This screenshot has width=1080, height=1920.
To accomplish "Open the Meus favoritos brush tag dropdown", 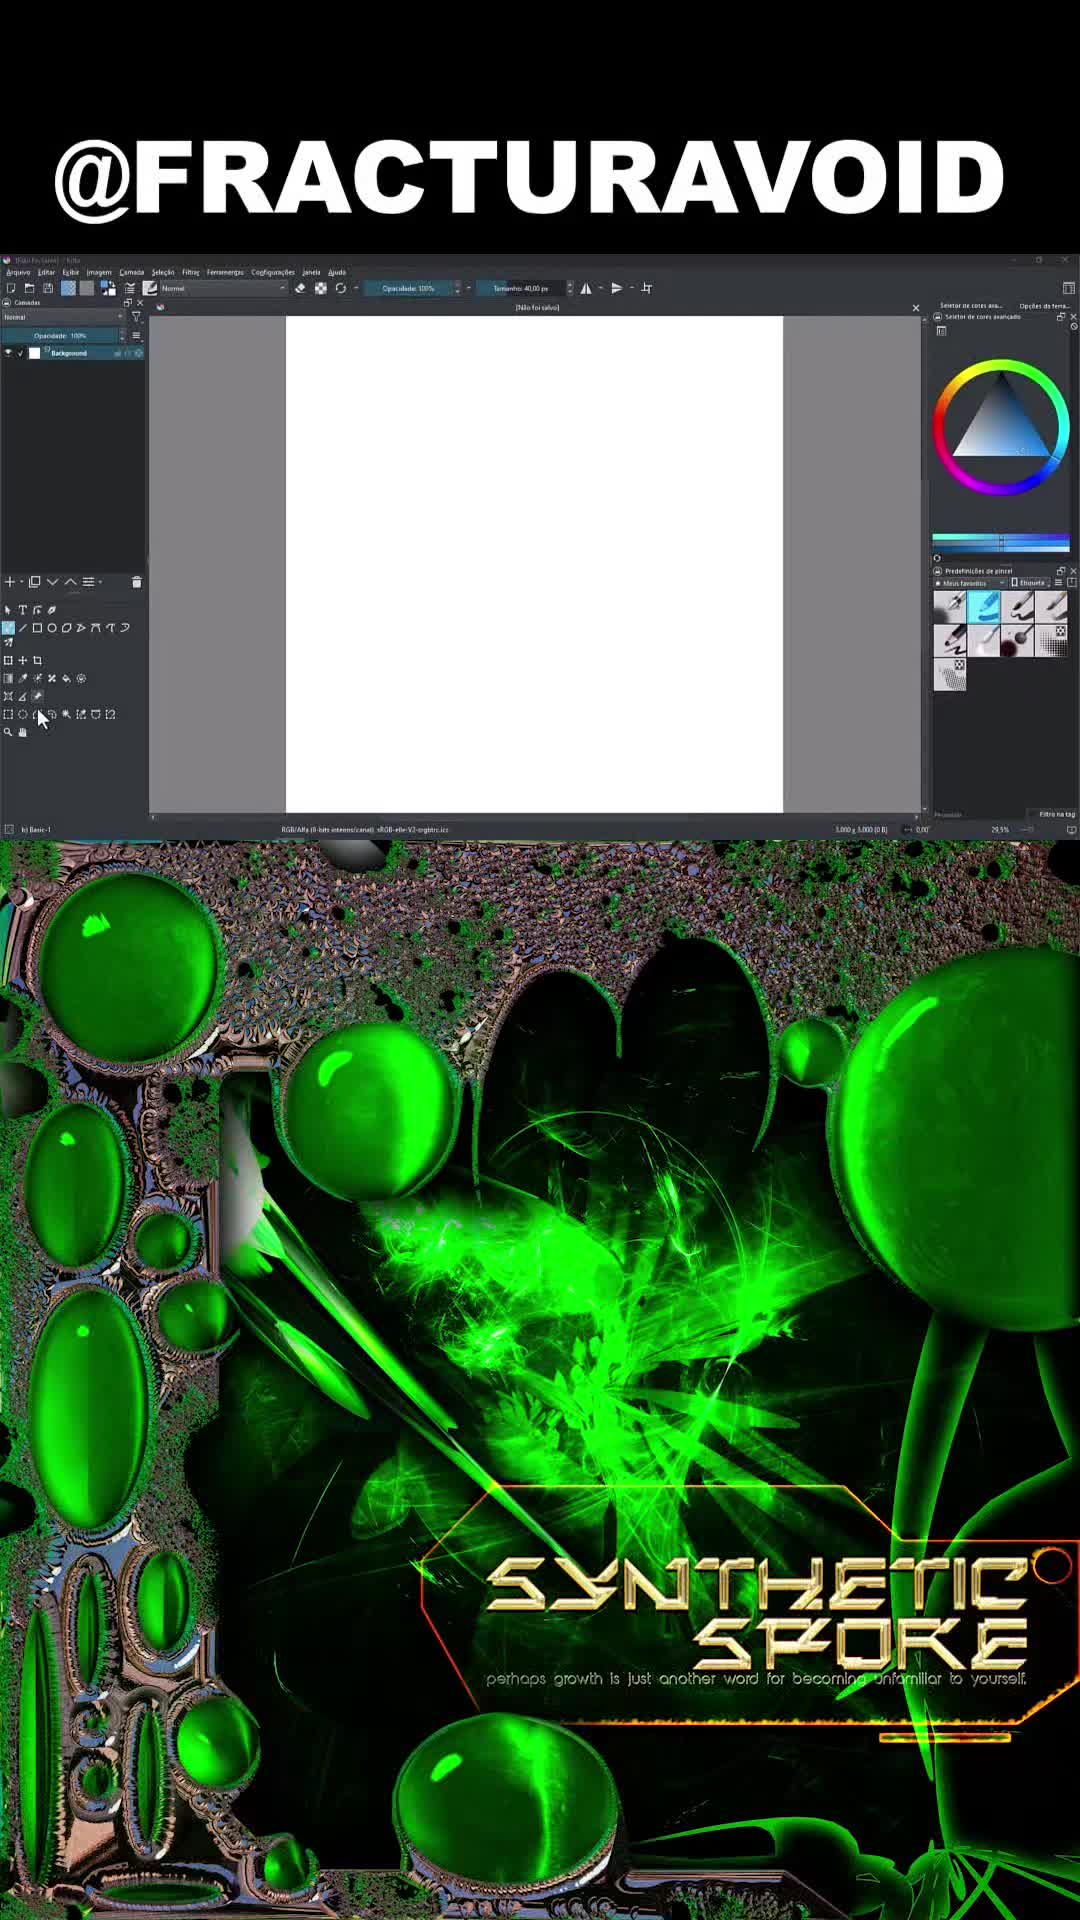I will click(x=969, y=583).
